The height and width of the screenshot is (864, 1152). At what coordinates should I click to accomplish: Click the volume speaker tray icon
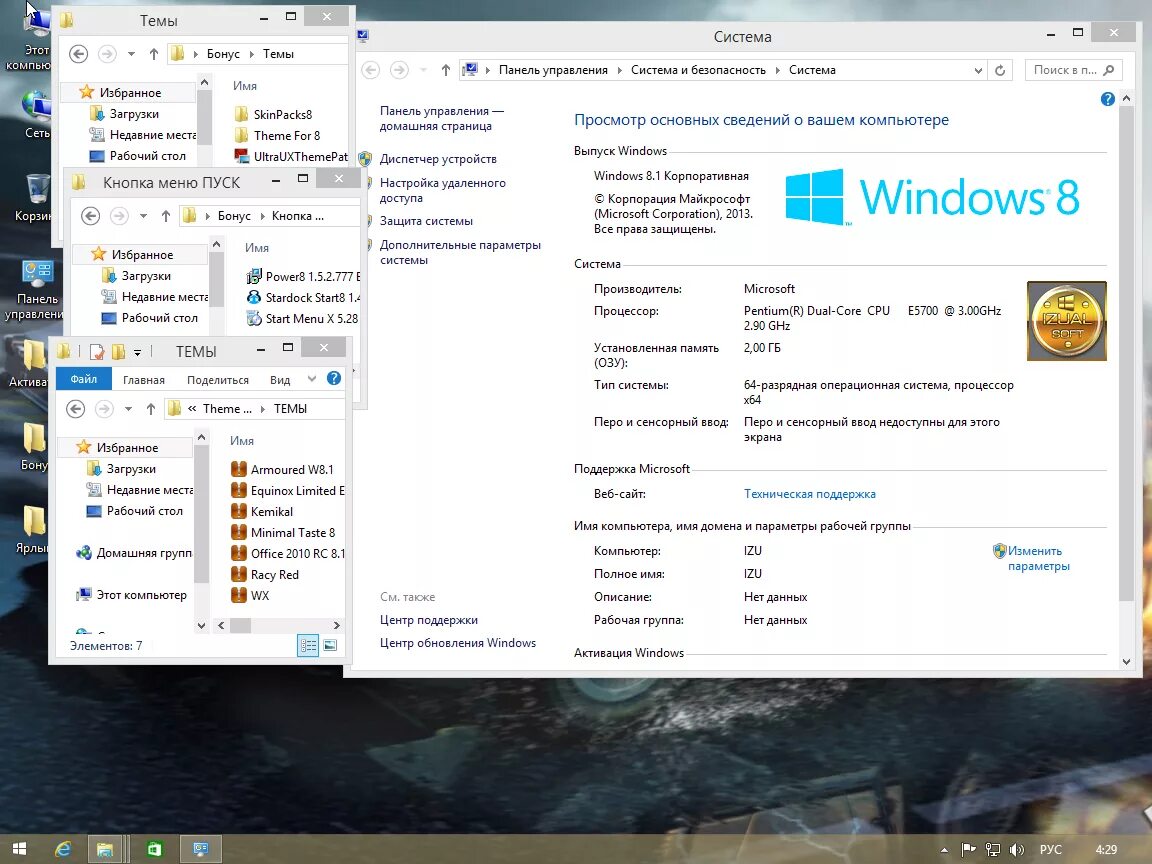point(1017,850)
